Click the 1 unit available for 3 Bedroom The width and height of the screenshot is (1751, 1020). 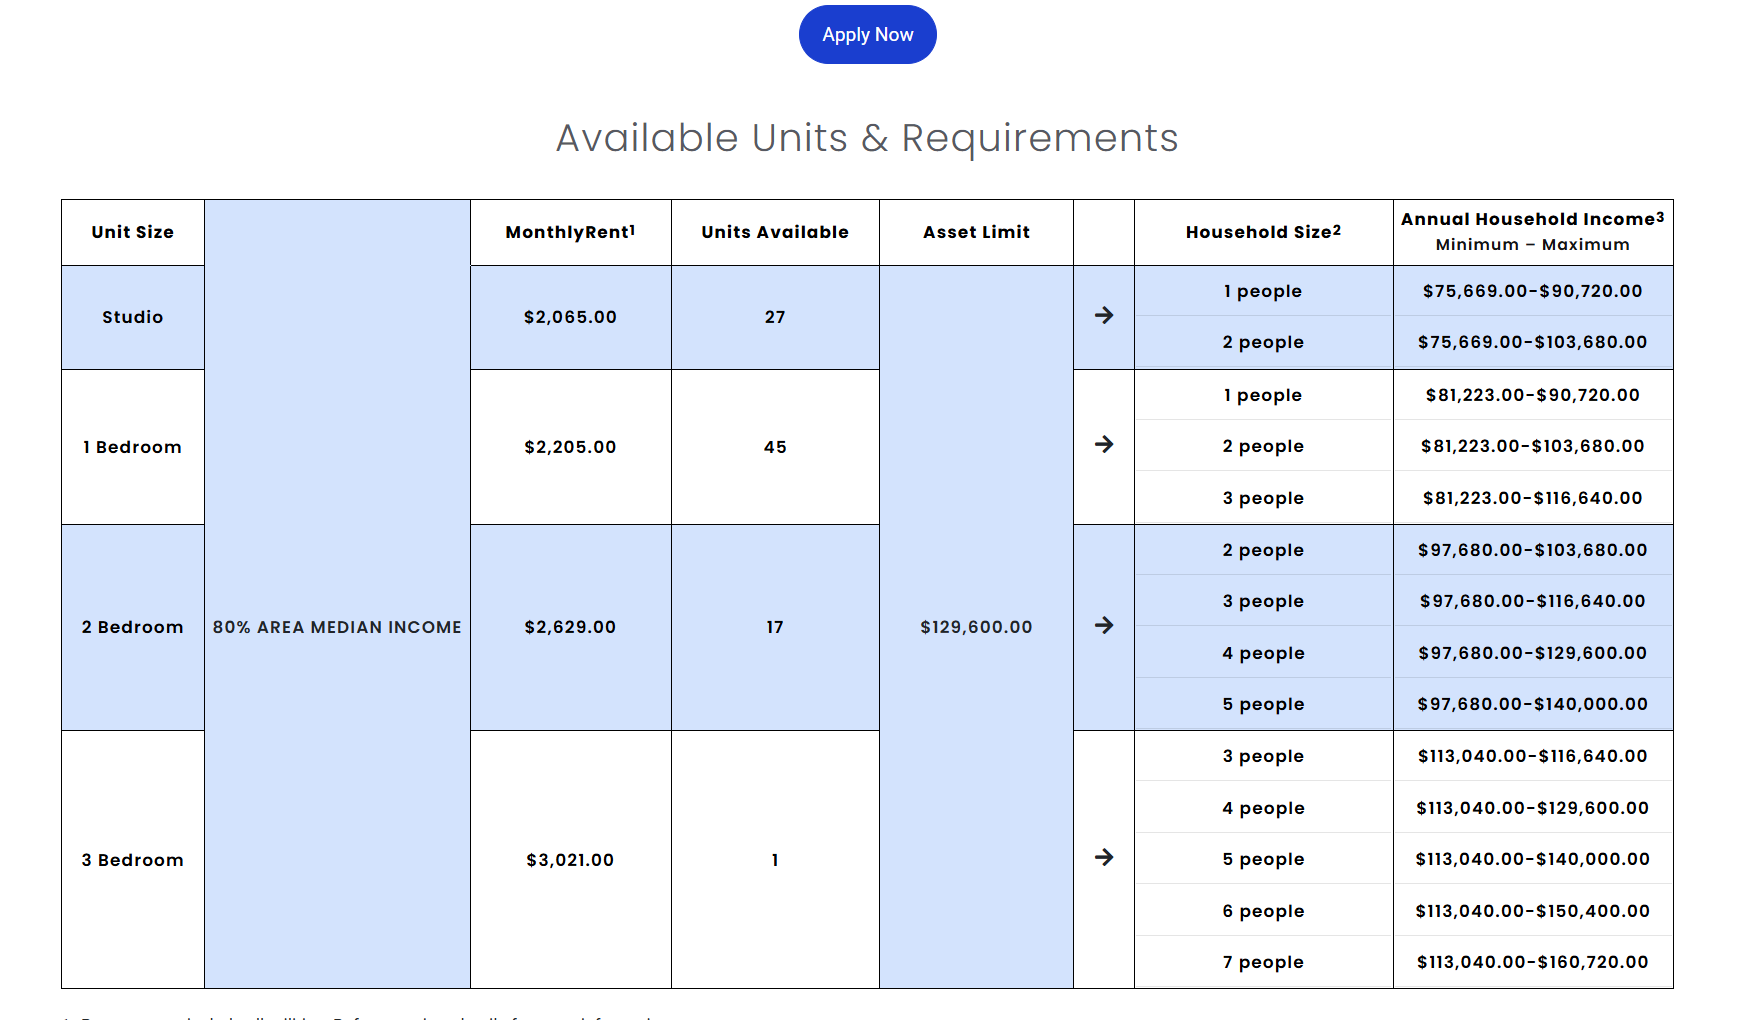click(x=775, y=860)
